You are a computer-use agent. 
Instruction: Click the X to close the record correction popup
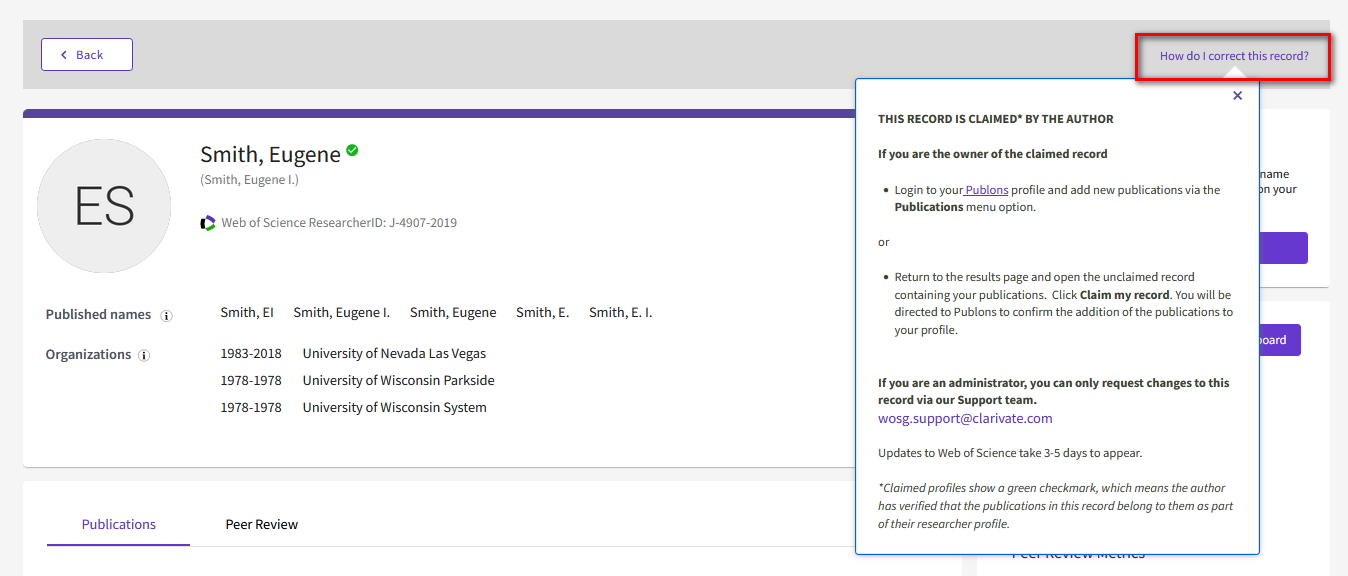1237,95
